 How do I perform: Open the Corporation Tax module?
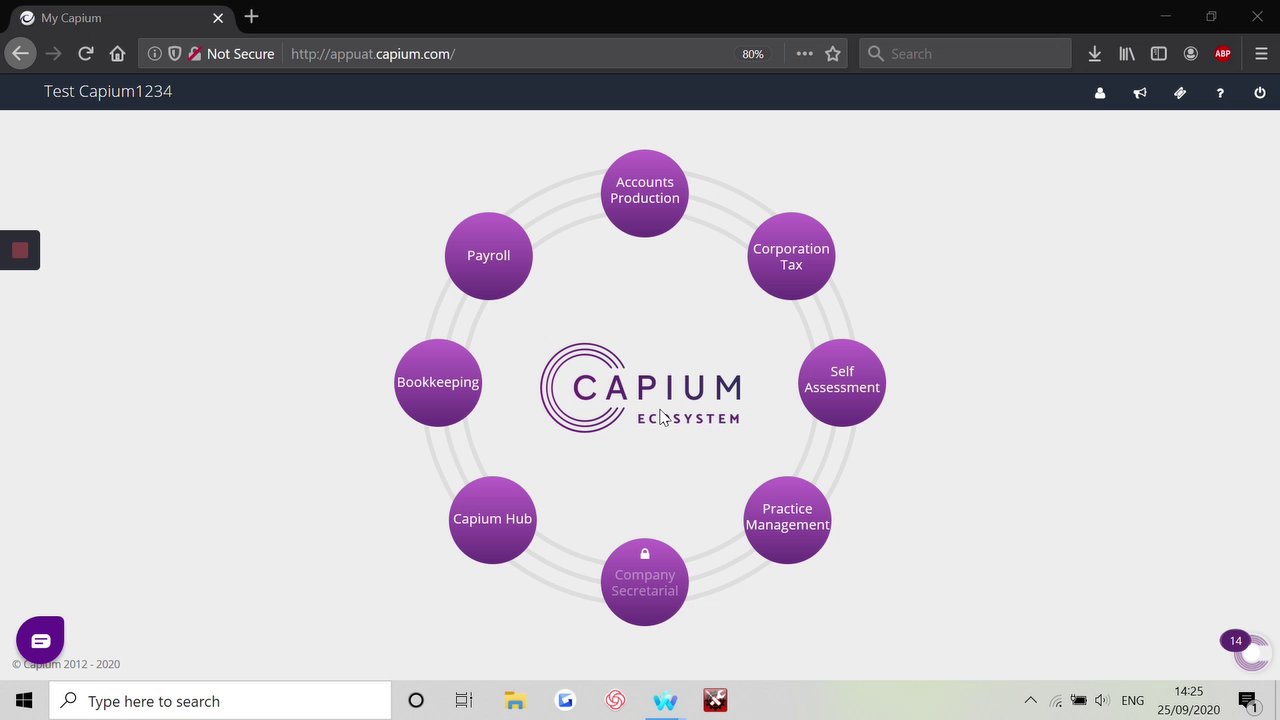point(791,256)
